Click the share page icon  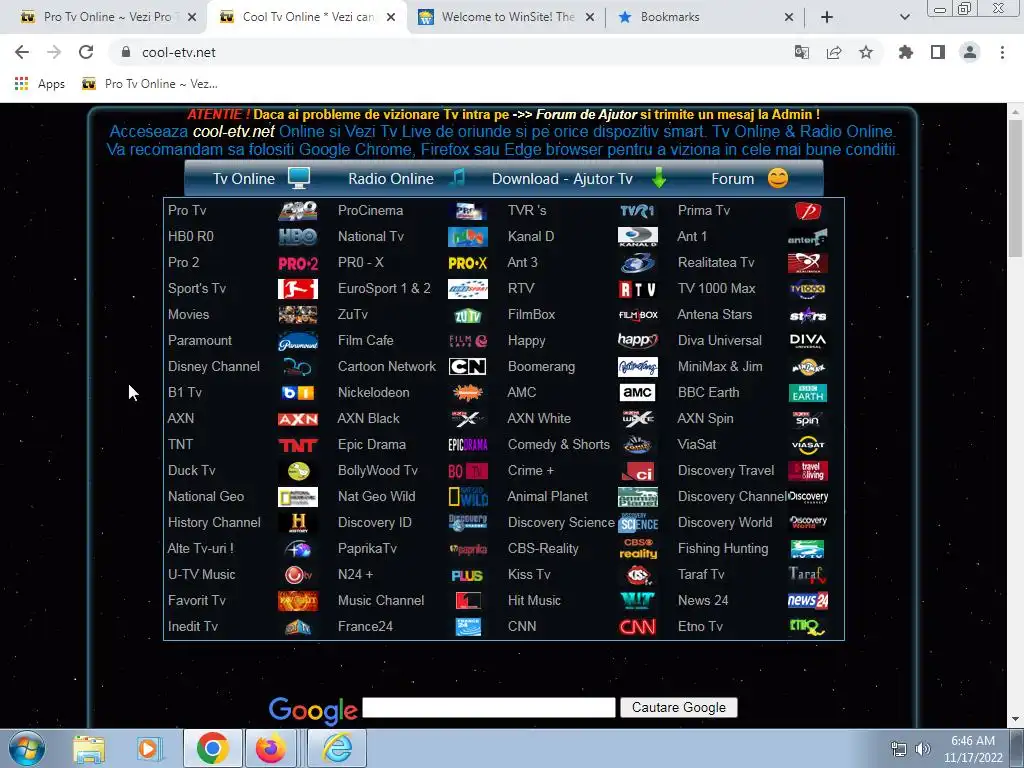(834, 52)
